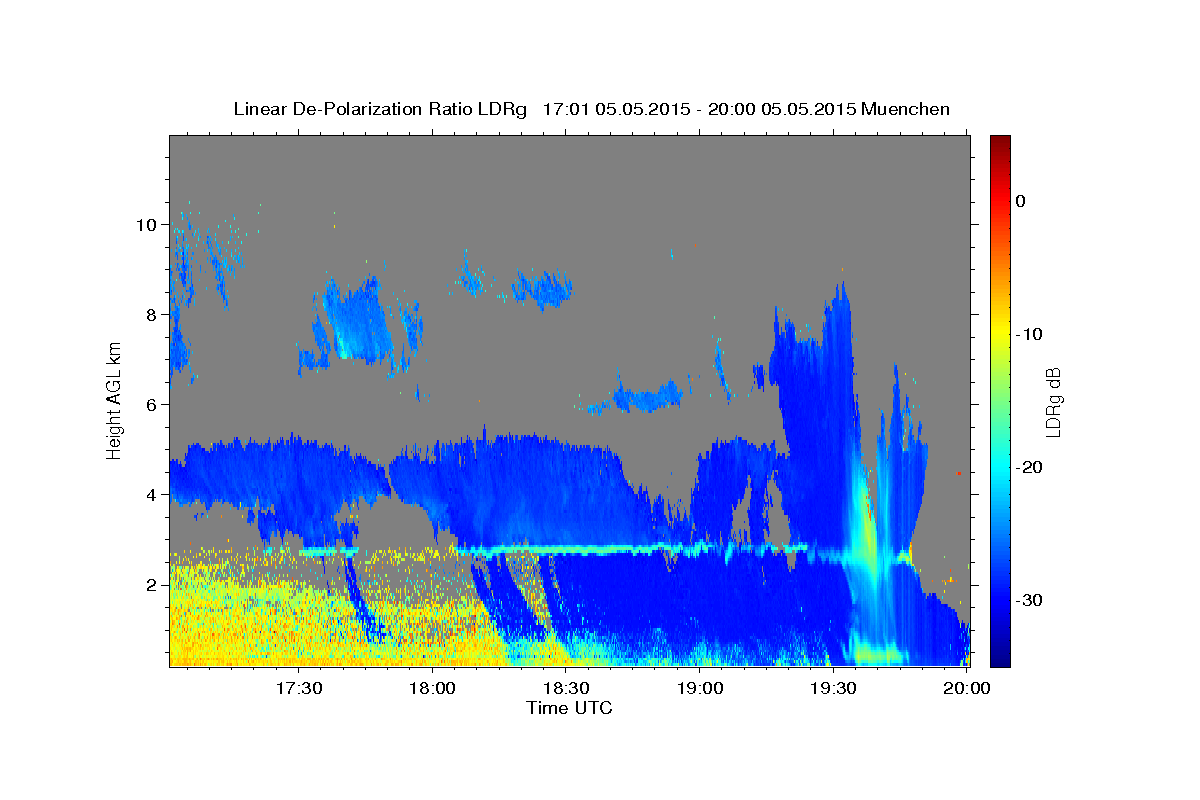Click the 20:00 time tick label
This screenshot has width=1200, height=800.
pos(967,688)
